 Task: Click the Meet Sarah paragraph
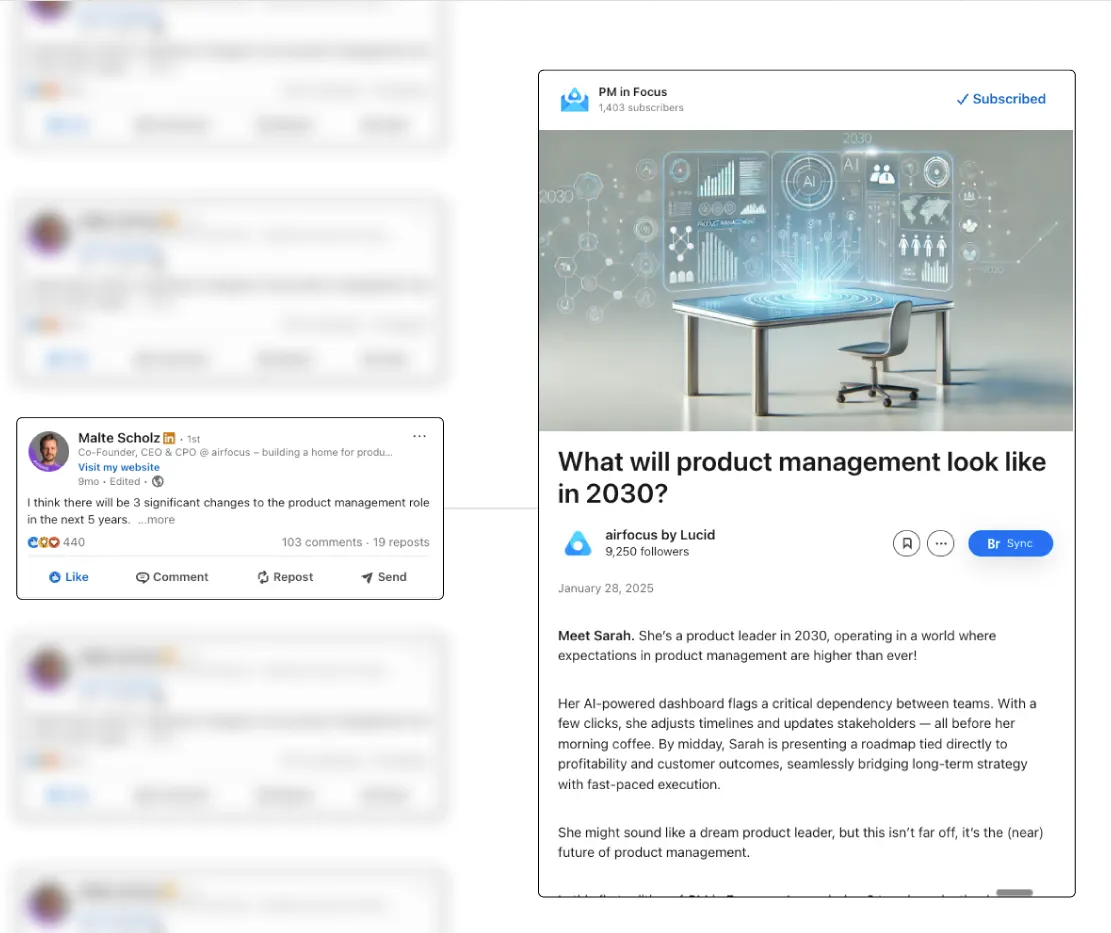coord(777,646)
